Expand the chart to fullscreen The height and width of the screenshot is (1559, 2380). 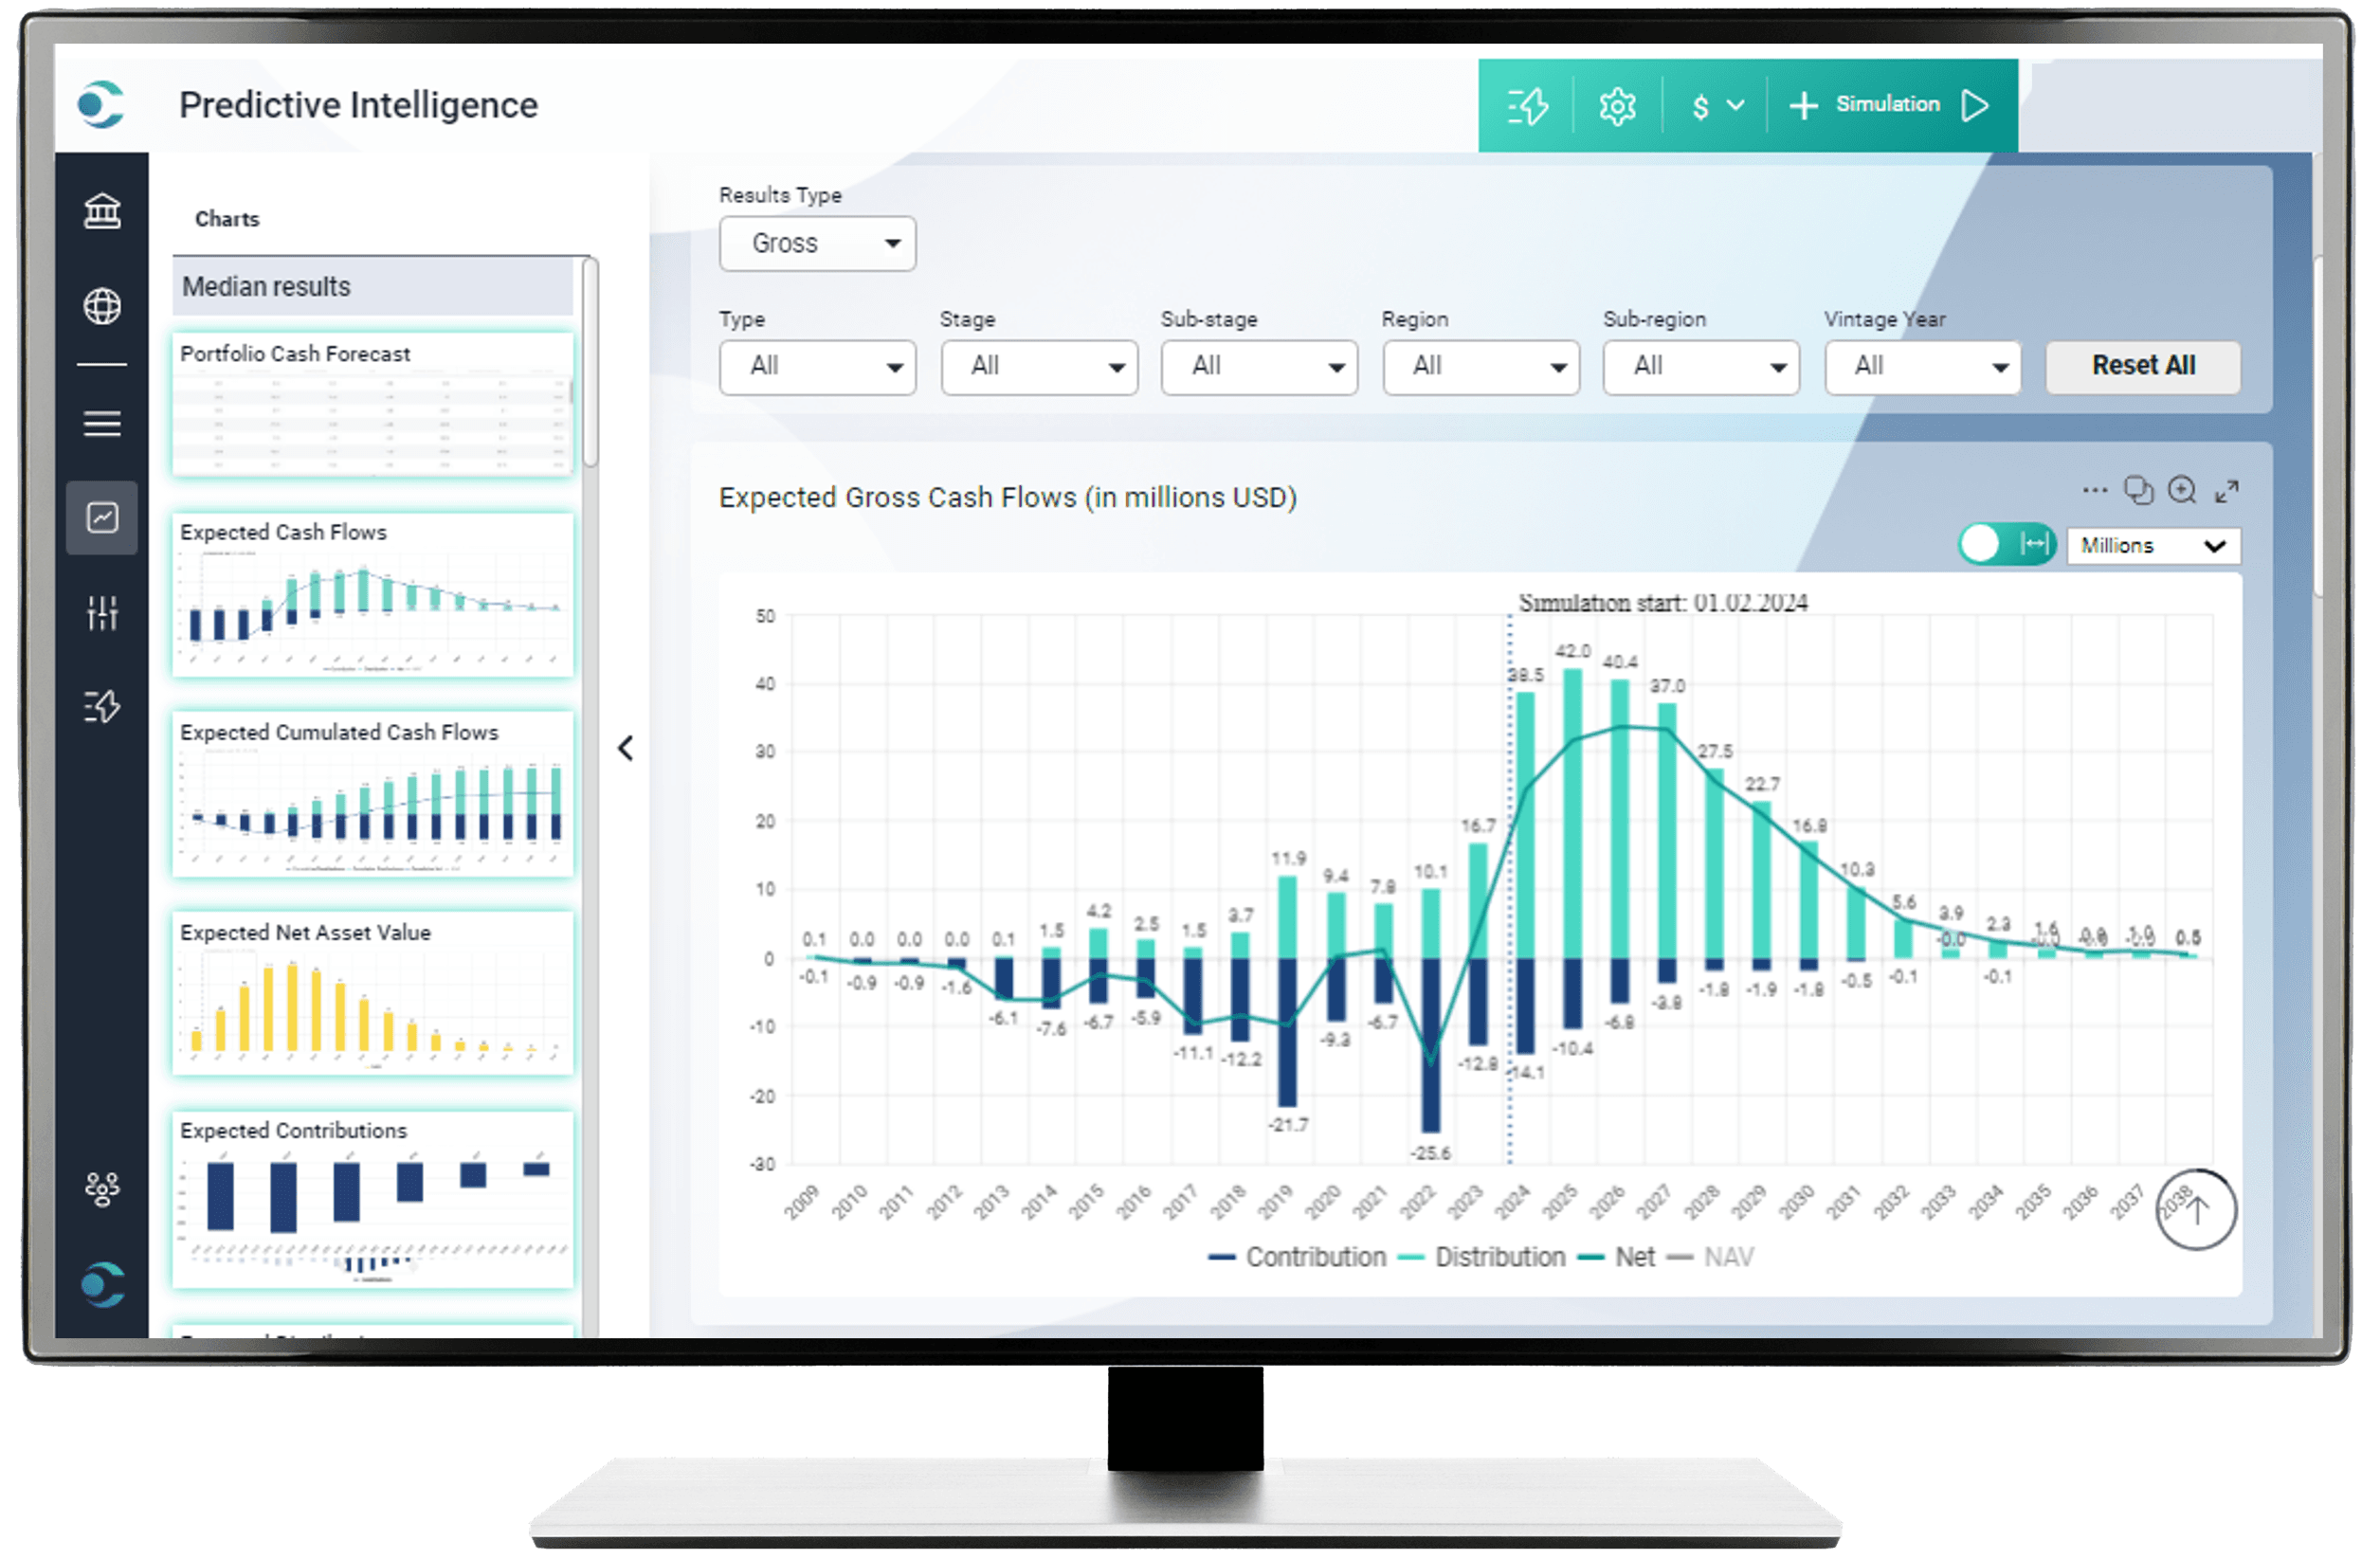[x=2226, y=491]
